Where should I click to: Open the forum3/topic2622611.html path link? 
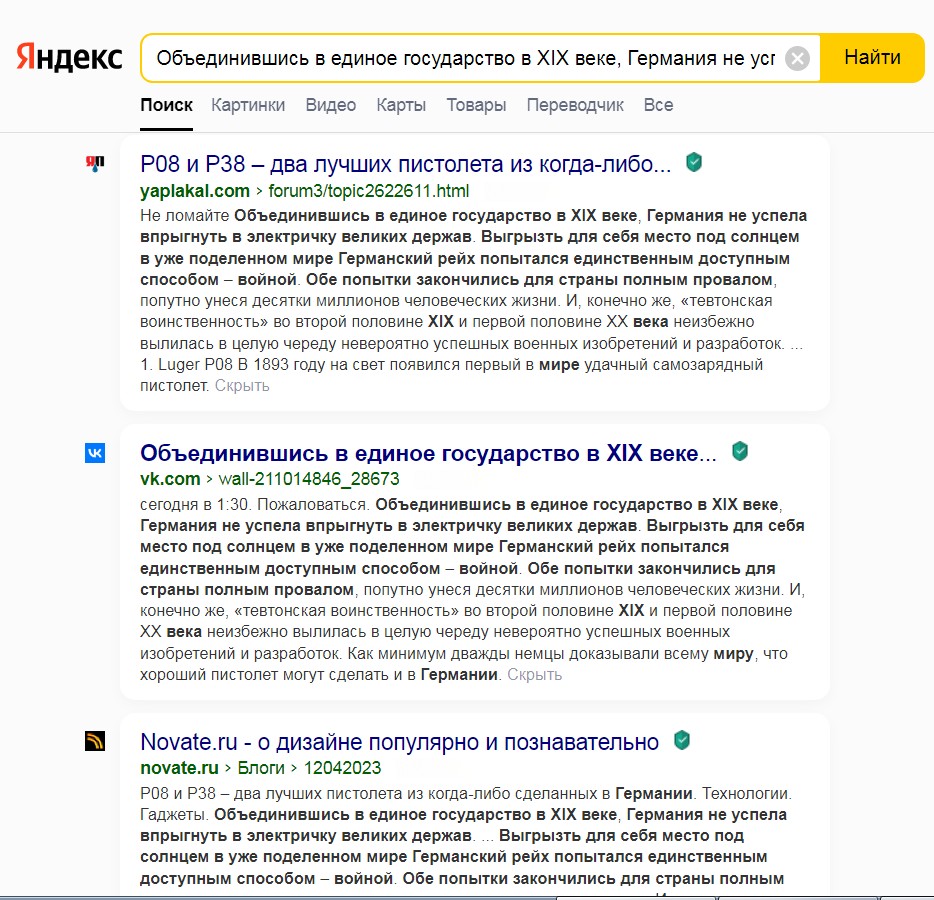click(x=369, y=191)
